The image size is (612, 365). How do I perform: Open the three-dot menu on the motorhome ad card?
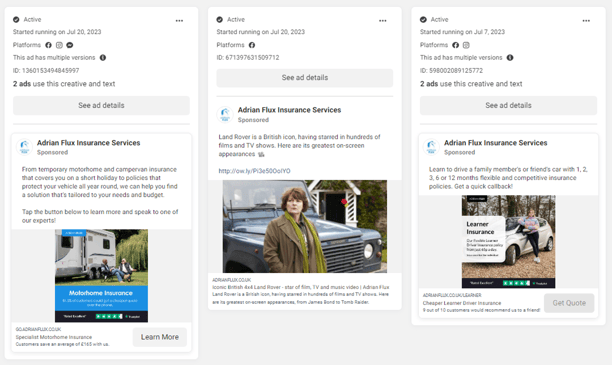[179, 21]
